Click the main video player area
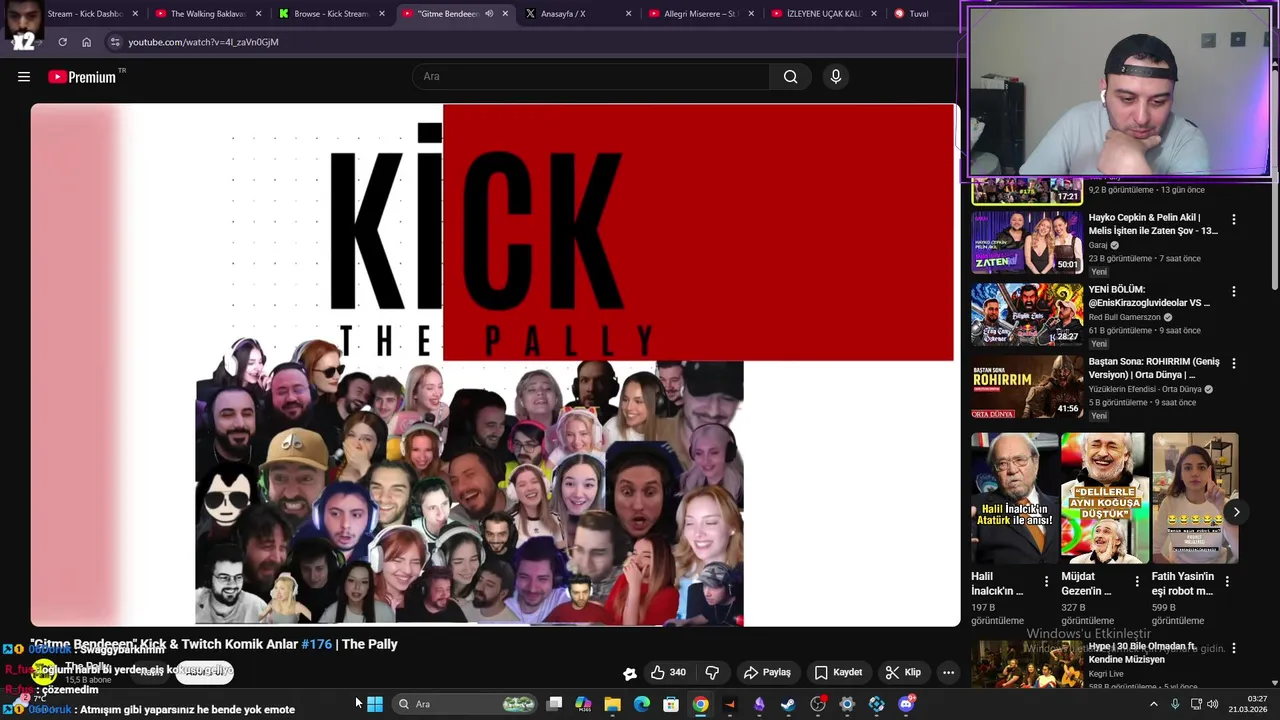Image resolution: width=1280 pixels, height=720 pixels. tap(495, 365)
